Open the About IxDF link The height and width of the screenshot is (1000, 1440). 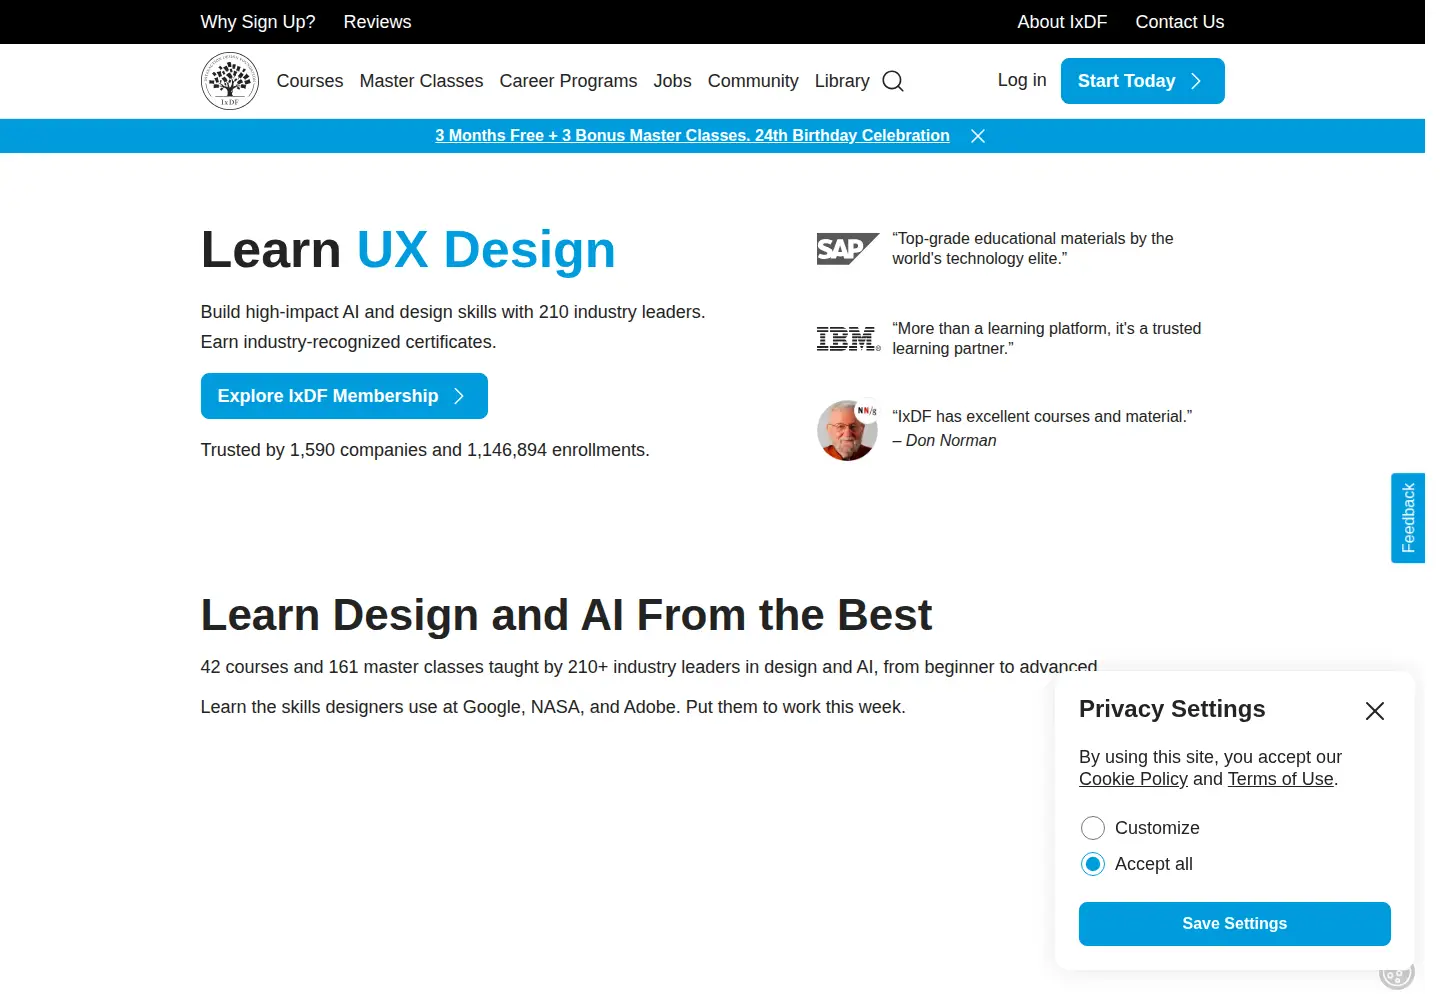pos(1062,22)
